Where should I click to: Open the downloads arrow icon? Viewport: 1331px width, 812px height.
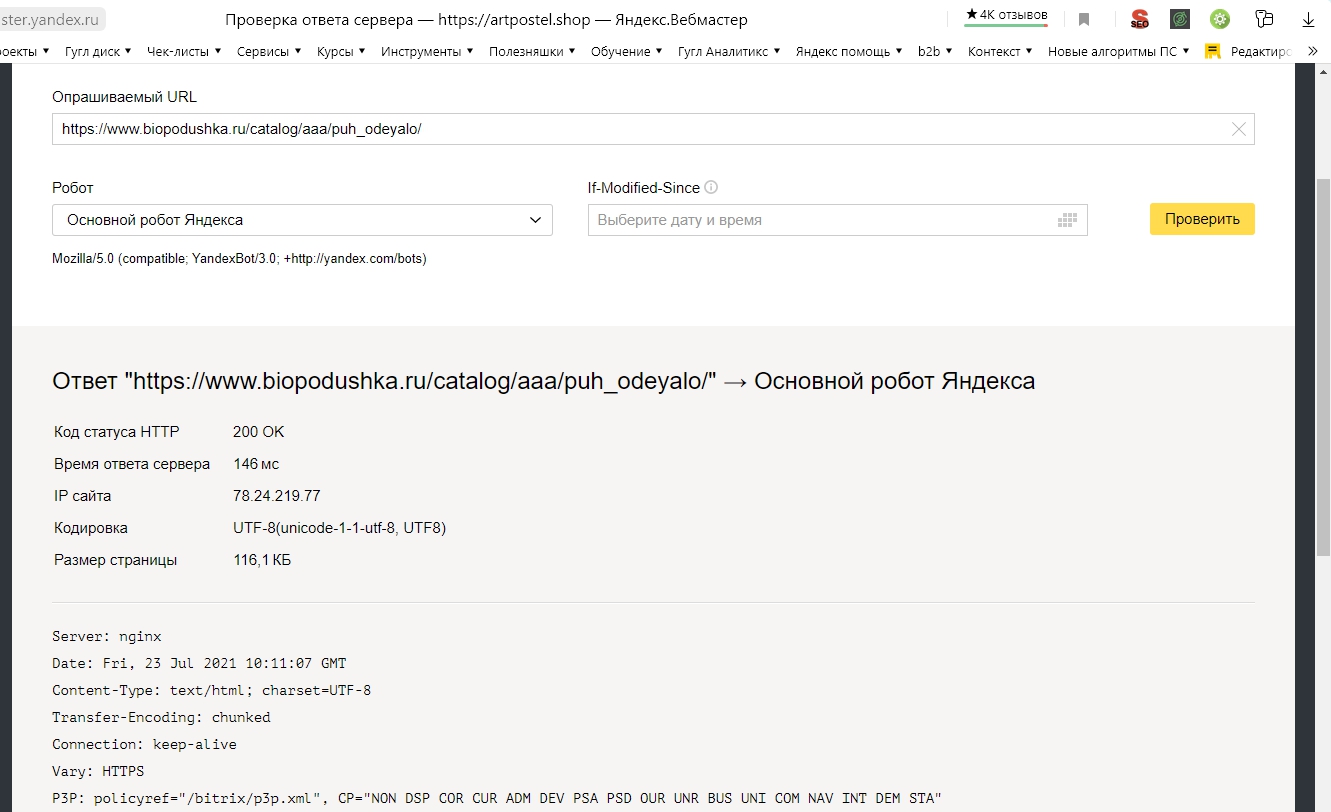click(1308, 19)
